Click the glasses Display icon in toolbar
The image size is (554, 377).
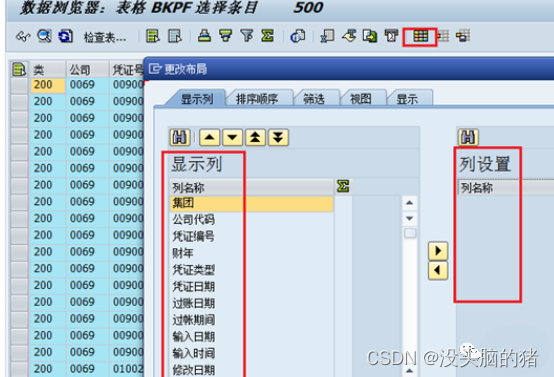[23, 36]
